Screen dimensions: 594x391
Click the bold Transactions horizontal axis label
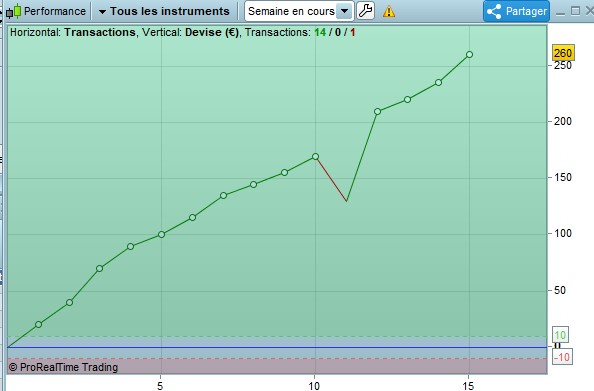click(100, 33)
